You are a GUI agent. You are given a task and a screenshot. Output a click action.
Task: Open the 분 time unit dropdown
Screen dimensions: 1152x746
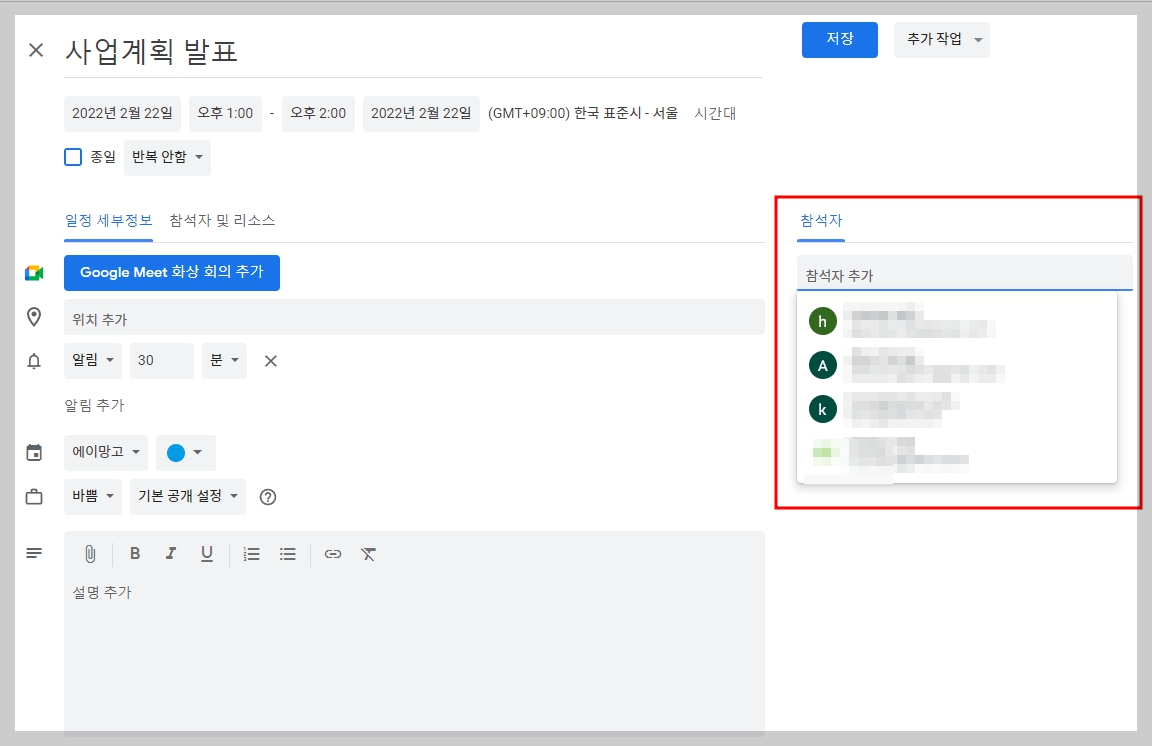[224, 361]
